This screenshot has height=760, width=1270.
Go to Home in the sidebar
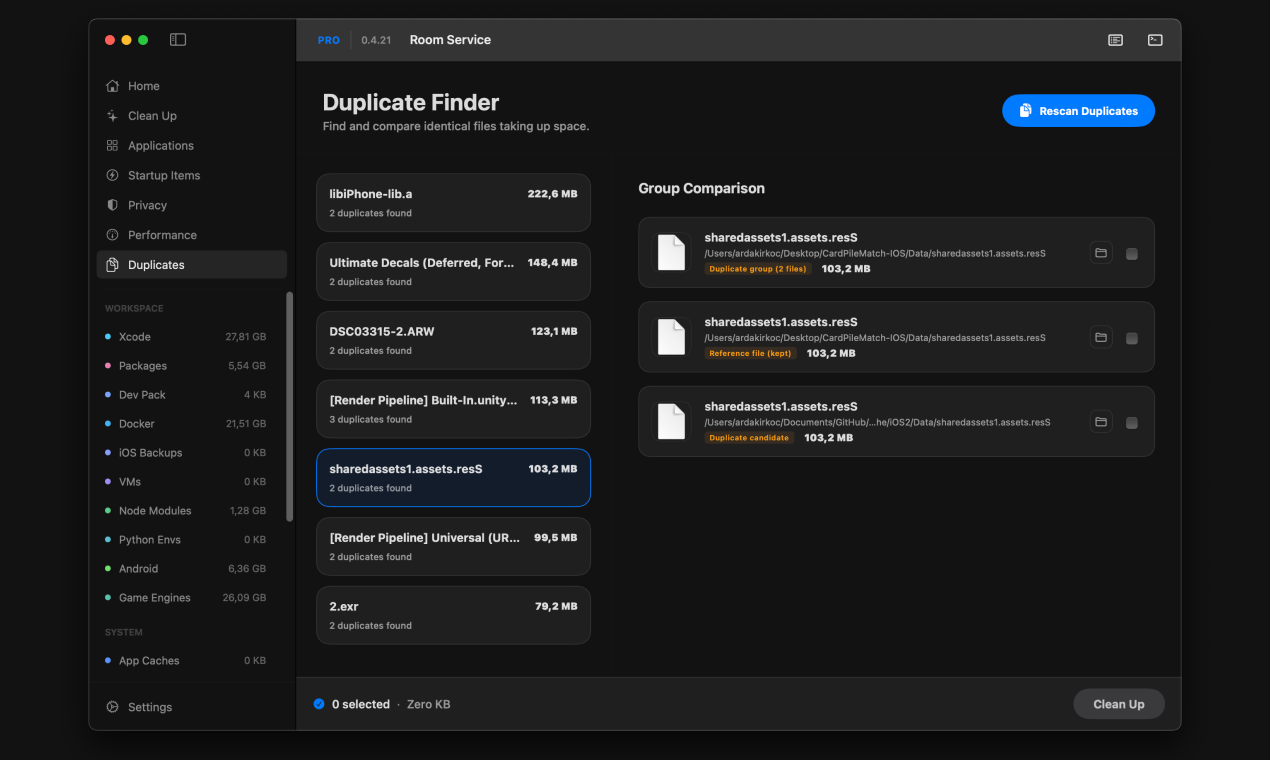click(143, 86)
